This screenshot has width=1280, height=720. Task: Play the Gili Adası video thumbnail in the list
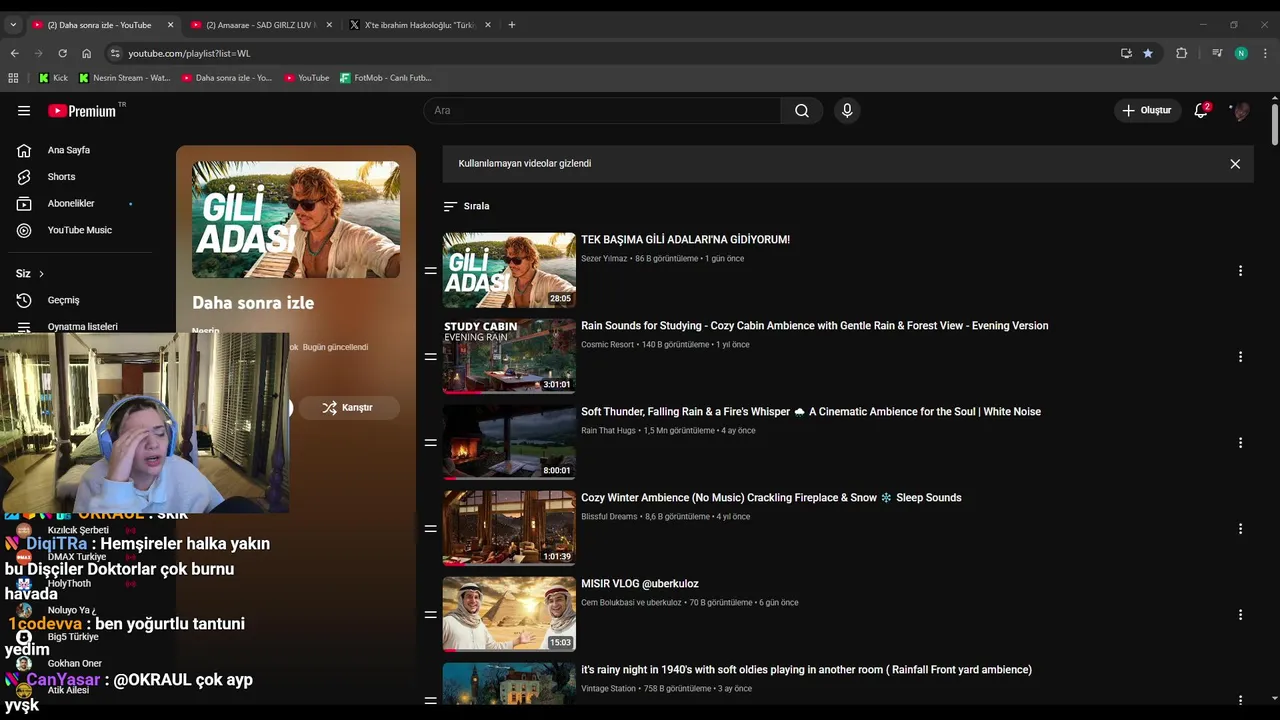pyautogui.click(x=509, y=270)
